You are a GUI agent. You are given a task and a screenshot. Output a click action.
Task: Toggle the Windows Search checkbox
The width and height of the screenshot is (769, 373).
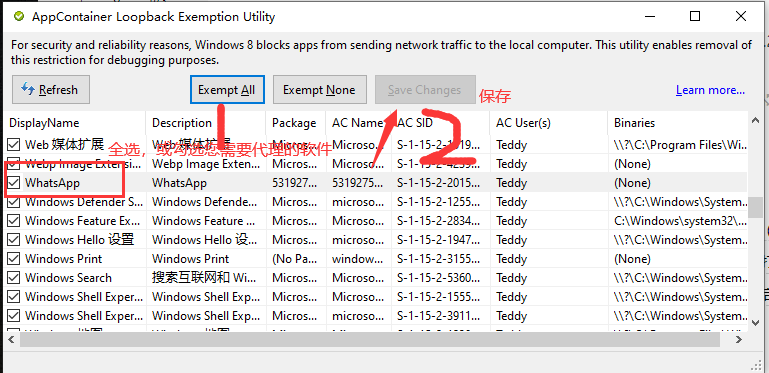tap(14, 278)
